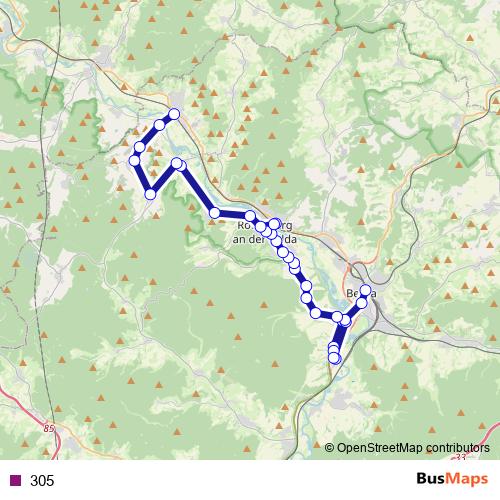
Task: Select the easternmost stop marker near the Bebra label
Action: coord(366,290)
